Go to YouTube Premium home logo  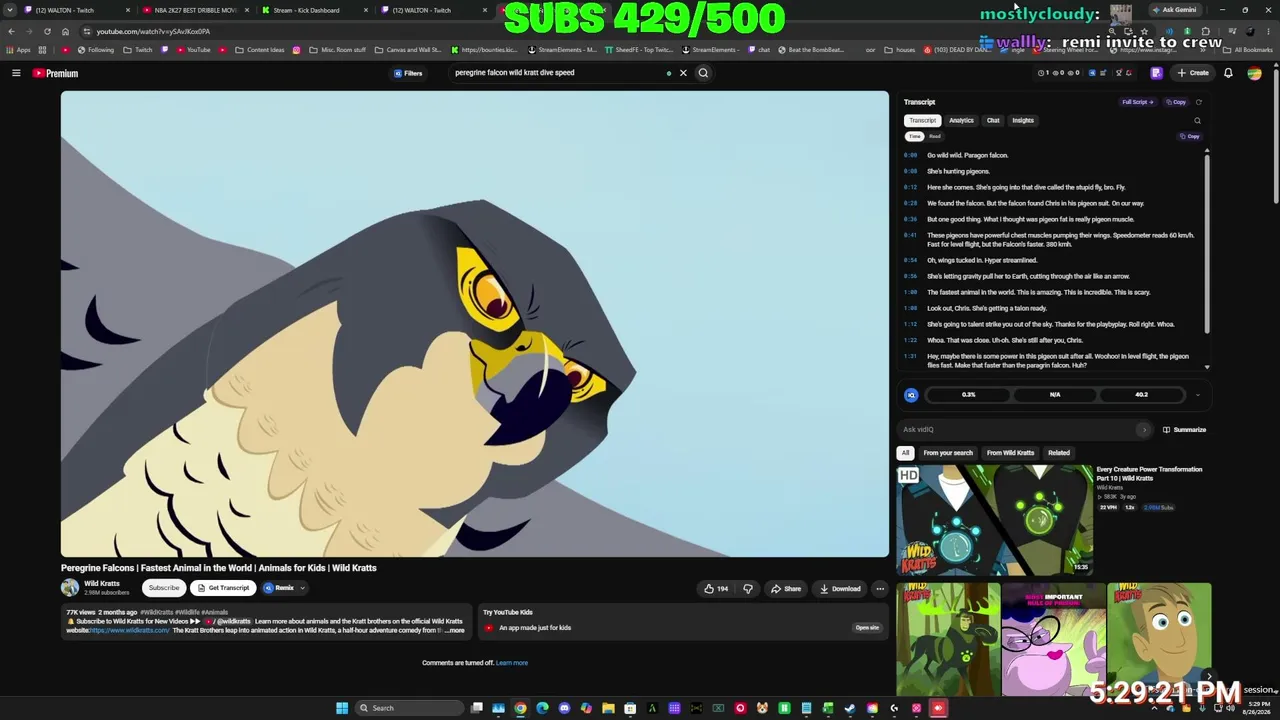point(55,73)
